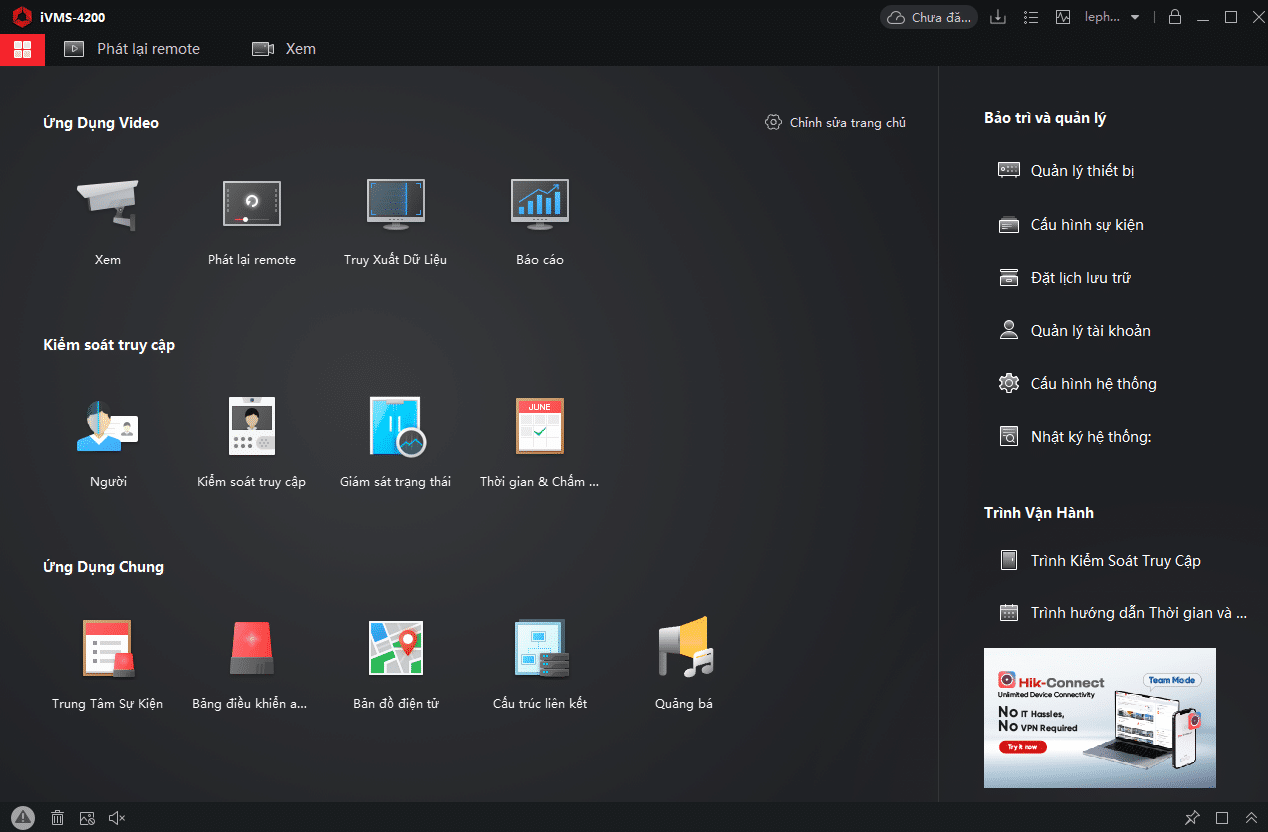Viewport: 1268px width, 832px height.
Task: Launch Truy Xuất Dữ Liệu module
Action: pyautogui.click(x=395, y=204)
